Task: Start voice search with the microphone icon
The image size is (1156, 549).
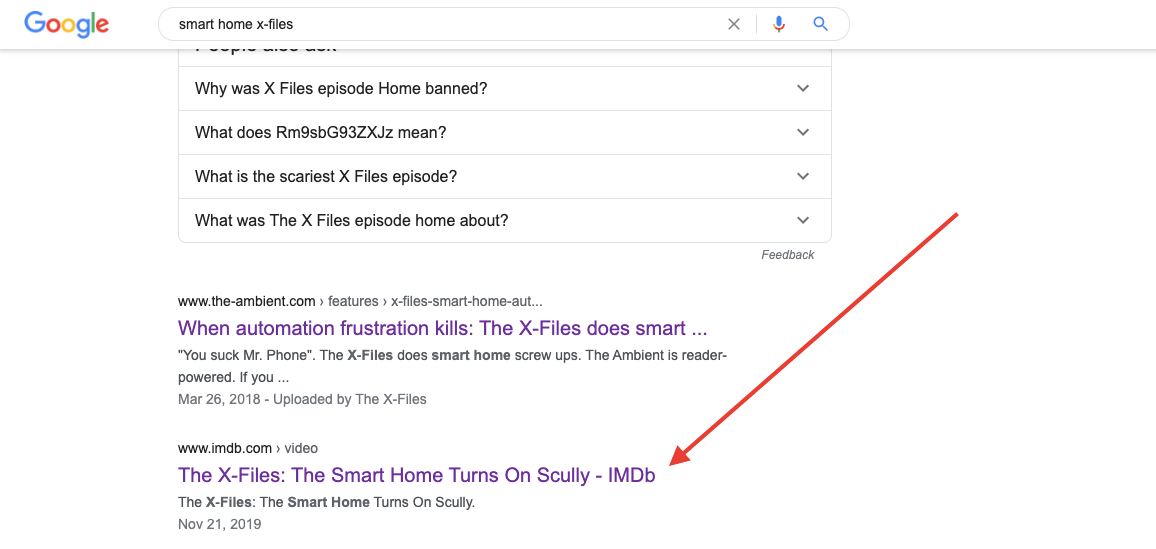Action: click(x=779, y=24)
